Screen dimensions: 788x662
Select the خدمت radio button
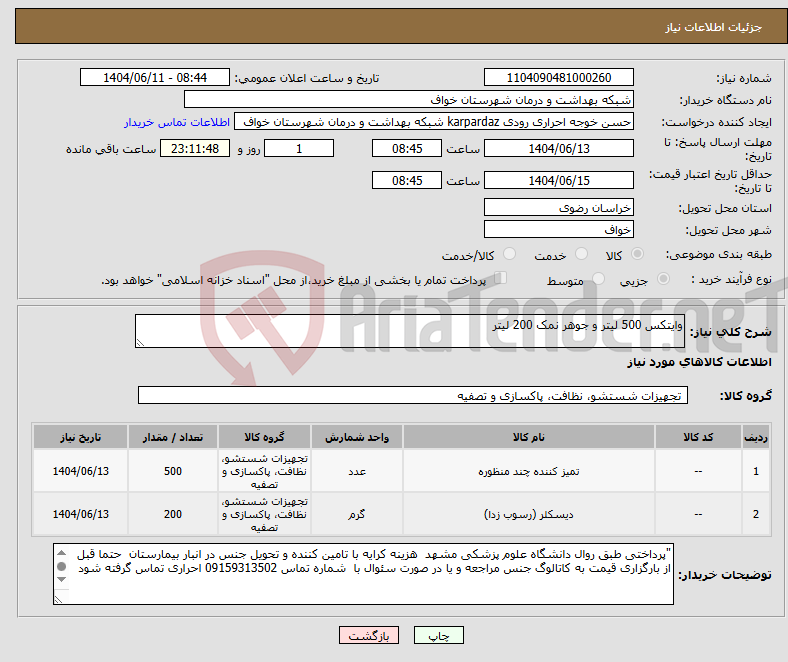tap(581, 254)
